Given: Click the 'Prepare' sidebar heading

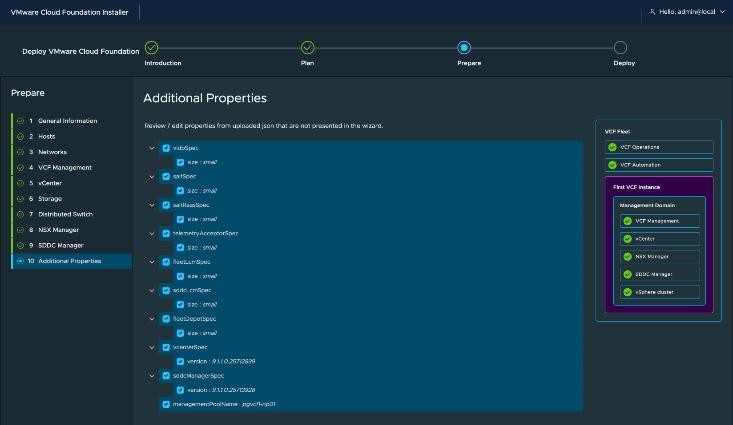Looking at the screenshot, I should click(x=28, y=93).
